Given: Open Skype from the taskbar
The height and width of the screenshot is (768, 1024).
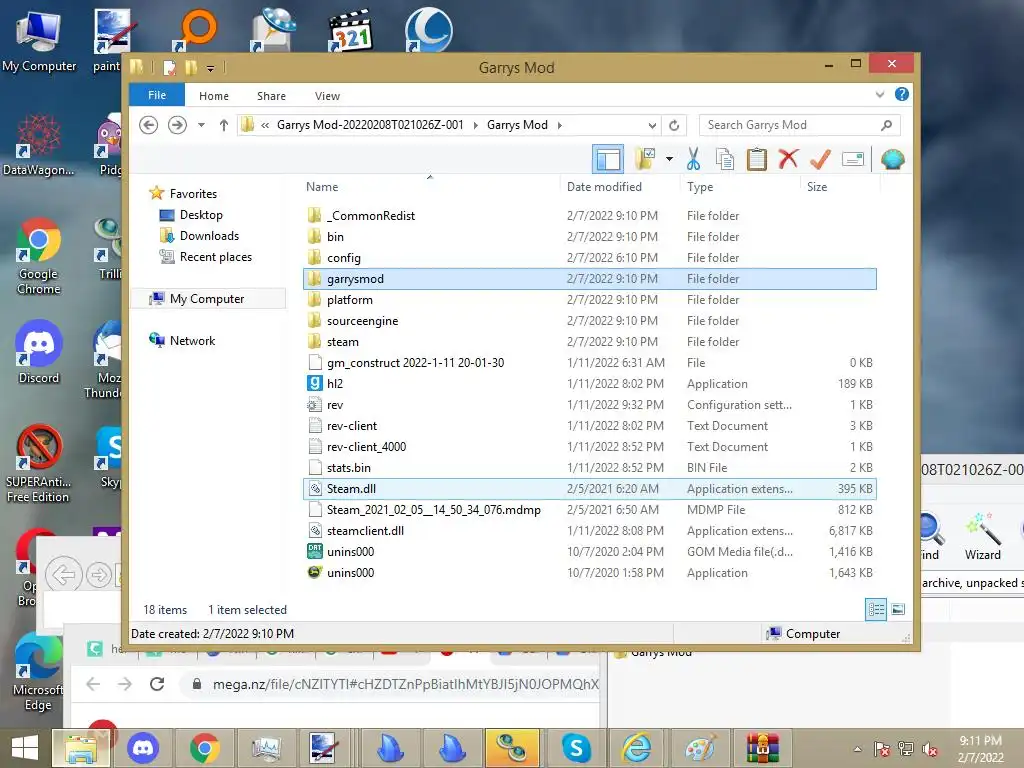Looking at the screenshot, I should pos(576,748).
